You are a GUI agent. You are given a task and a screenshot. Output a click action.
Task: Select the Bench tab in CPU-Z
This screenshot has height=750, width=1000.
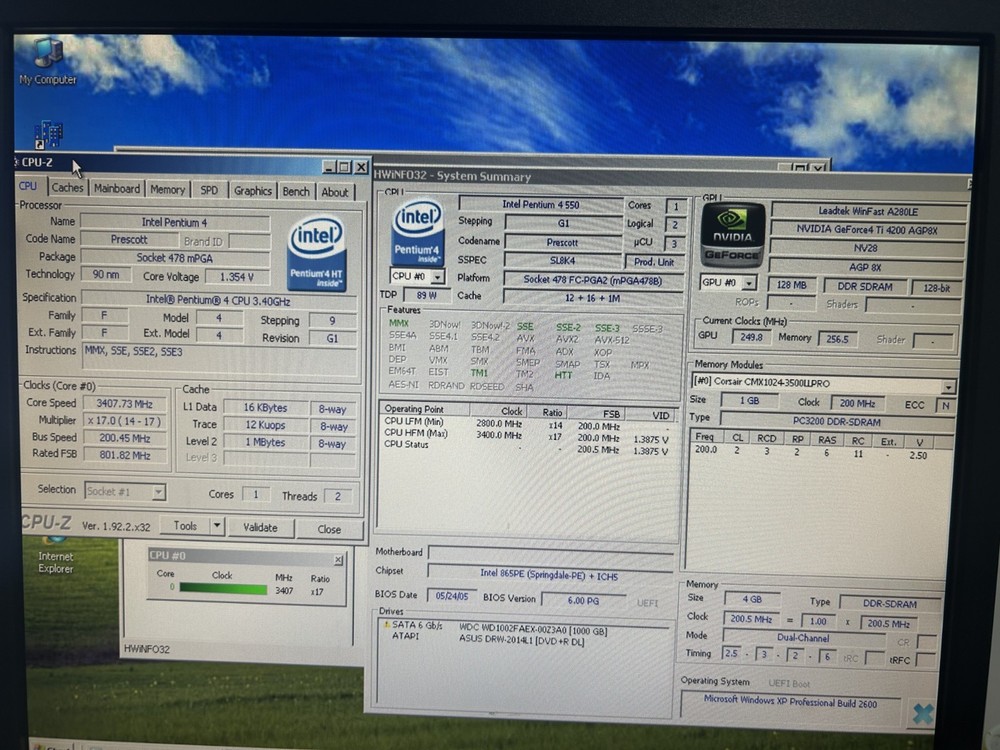(296, 191)
